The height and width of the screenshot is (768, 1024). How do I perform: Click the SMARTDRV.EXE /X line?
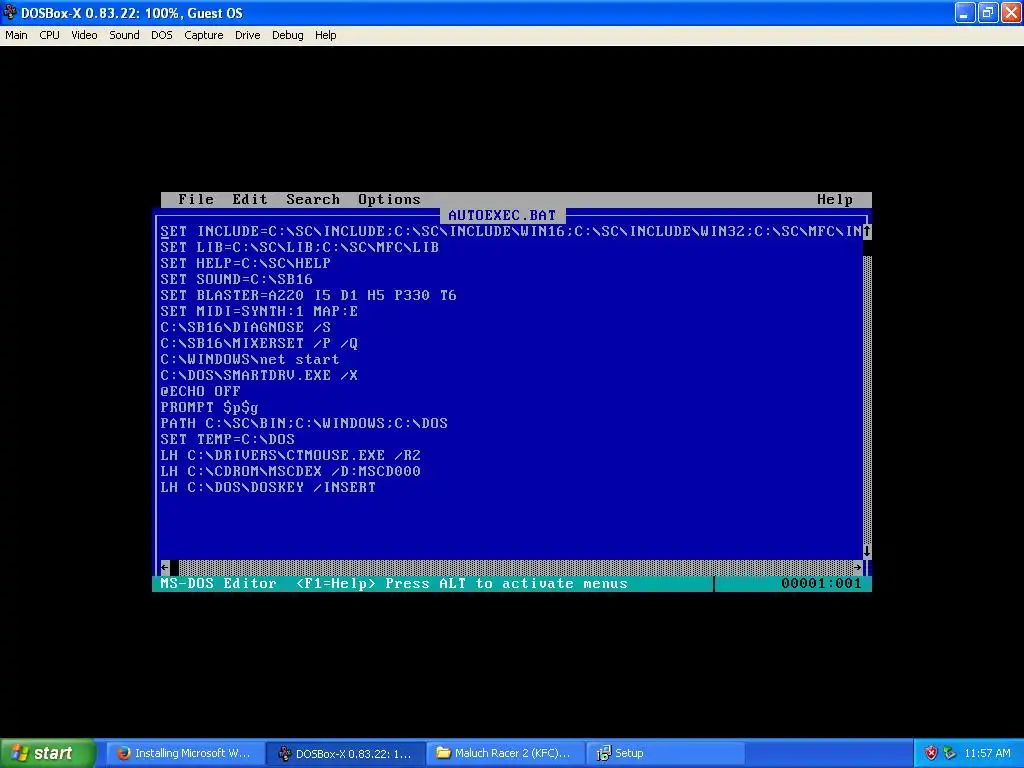(259, 376)
